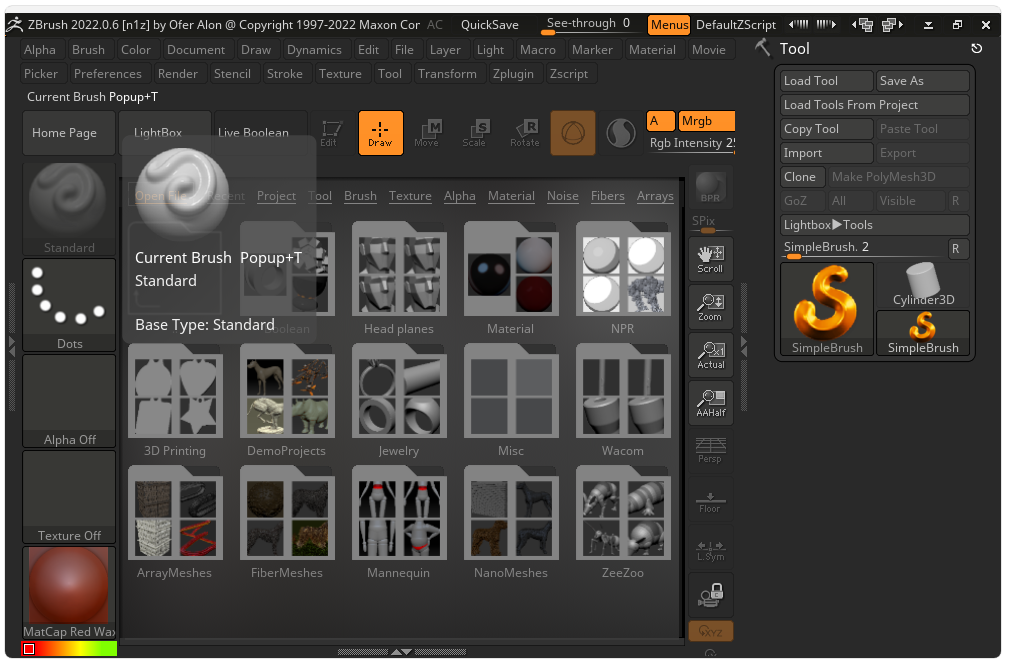Image resolution: width=1009 pixels, height=667 pixels.
Task: Click the Copy Tool button
Action: point(827,129)
